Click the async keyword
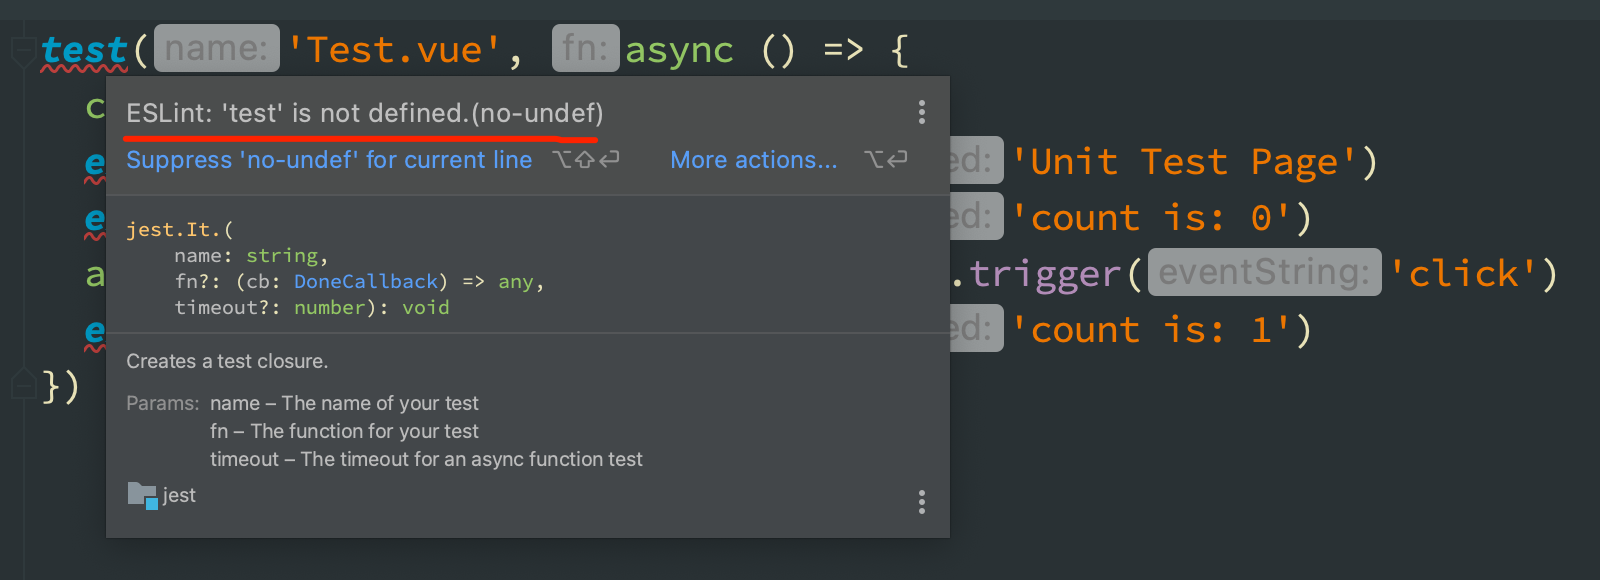The width and height of the screenshot is (1600, 580). click(x=679, y=50)
